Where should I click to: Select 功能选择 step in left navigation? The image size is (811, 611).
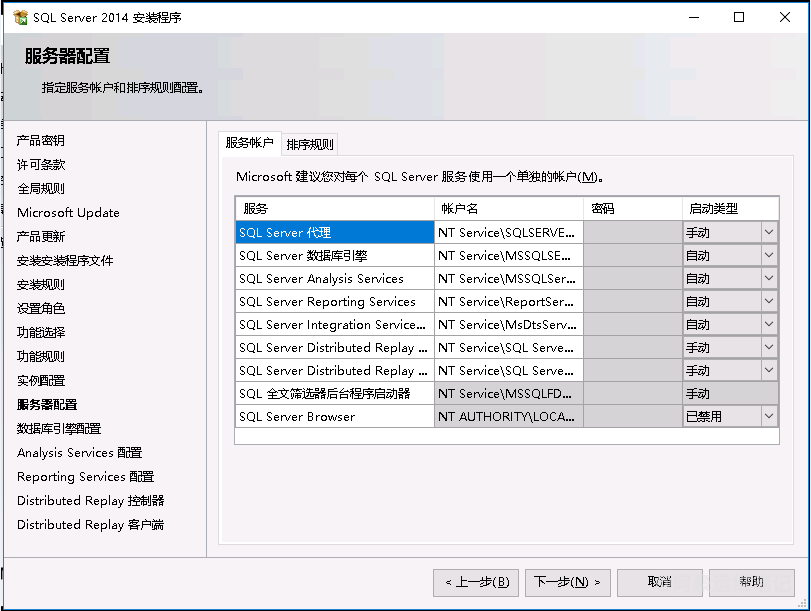(41, 332)
